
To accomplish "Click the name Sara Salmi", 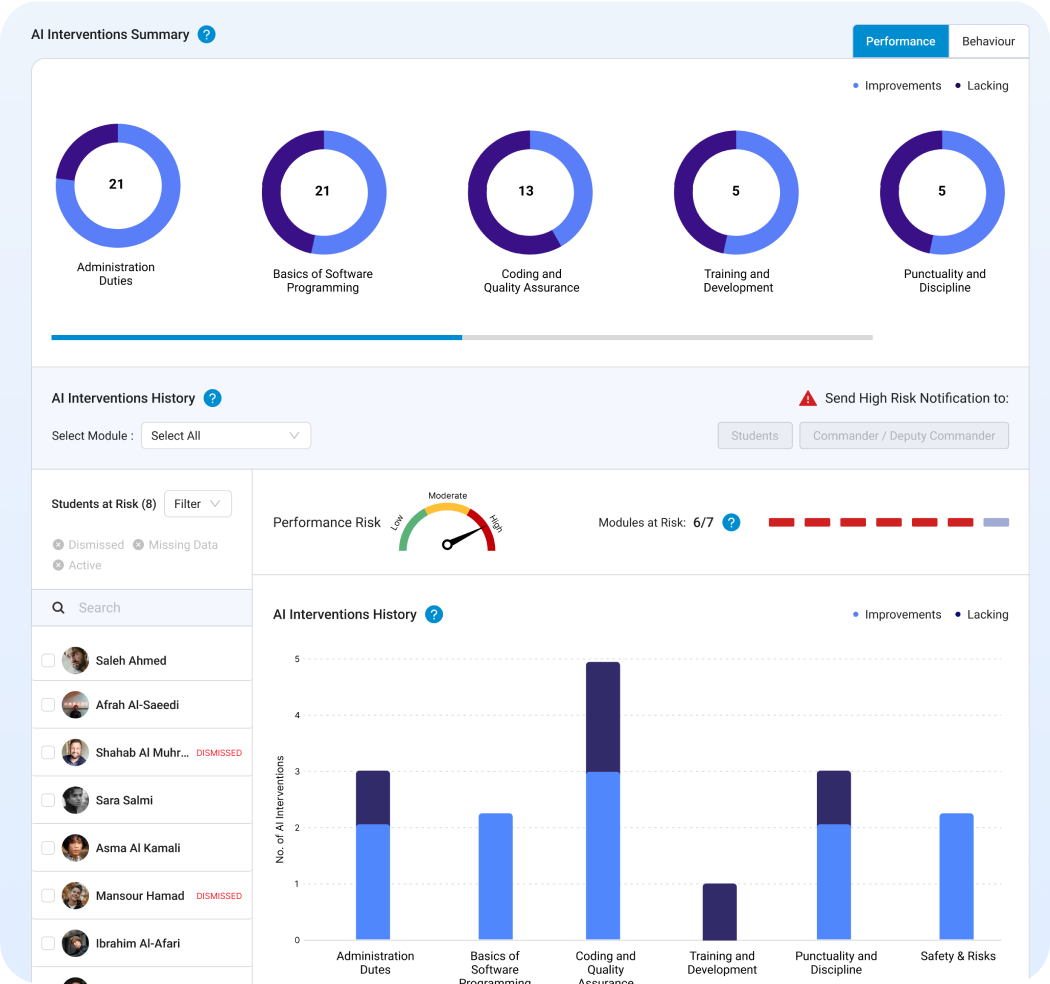I will [x=125, y=800].
